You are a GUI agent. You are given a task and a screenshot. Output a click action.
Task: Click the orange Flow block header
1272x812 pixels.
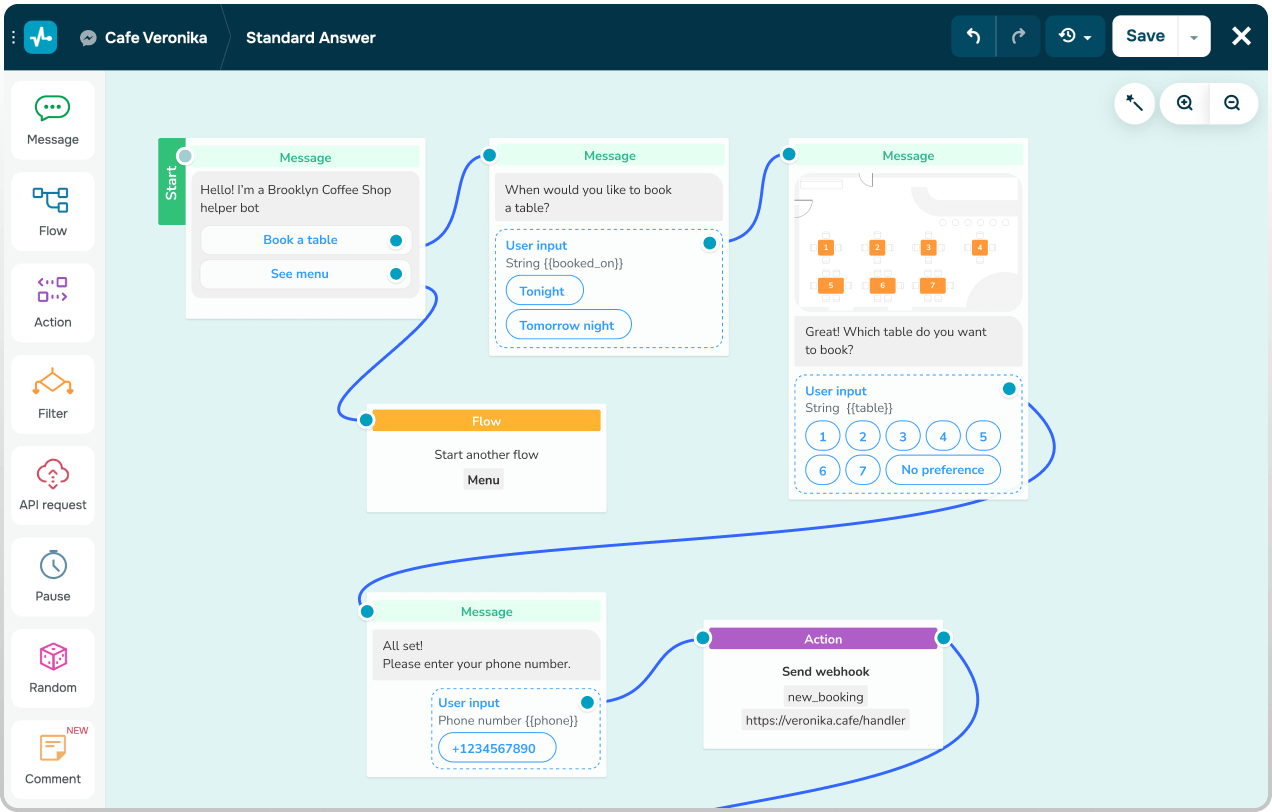click(x=487, y=421)
